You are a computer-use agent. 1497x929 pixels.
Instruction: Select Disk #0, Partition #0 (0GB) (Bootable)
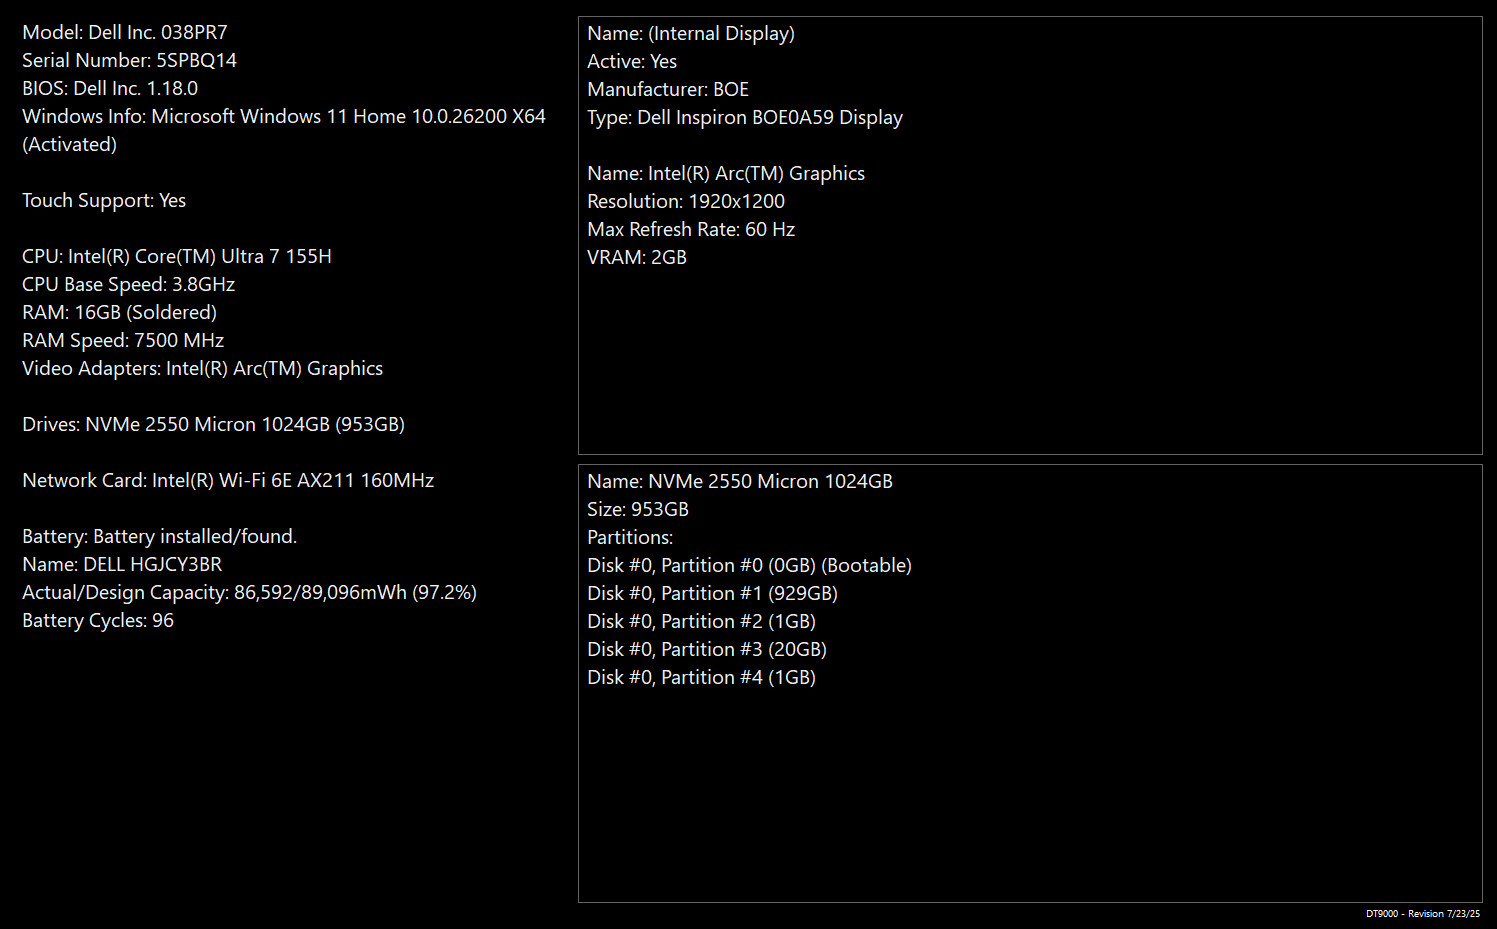point(749,565)
